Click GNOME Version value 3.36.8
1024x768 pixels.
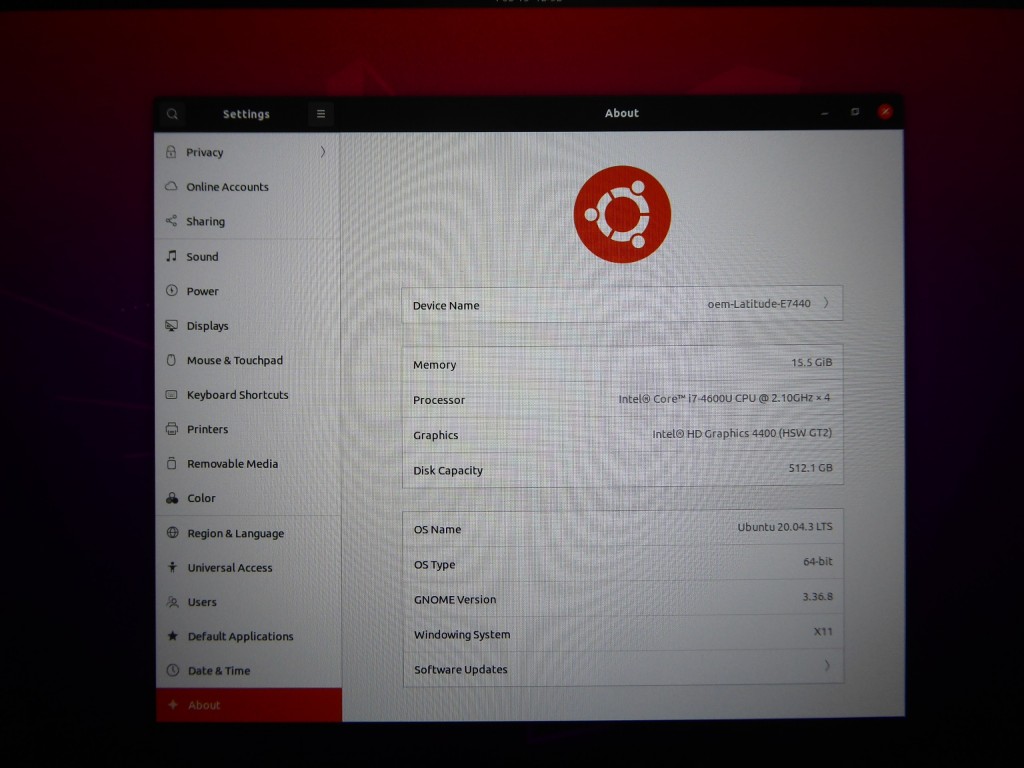(818, 596)
